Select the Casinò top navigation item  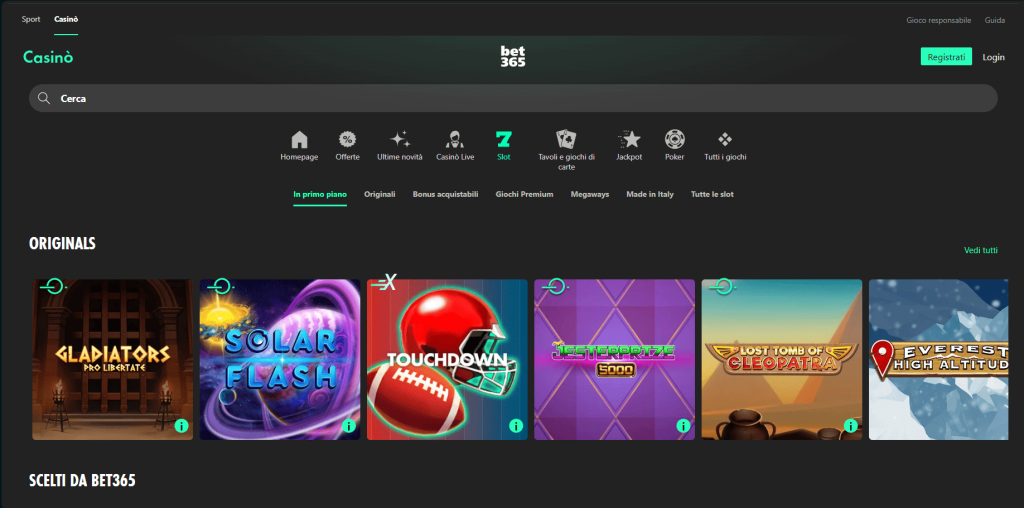tap(66, 20)
